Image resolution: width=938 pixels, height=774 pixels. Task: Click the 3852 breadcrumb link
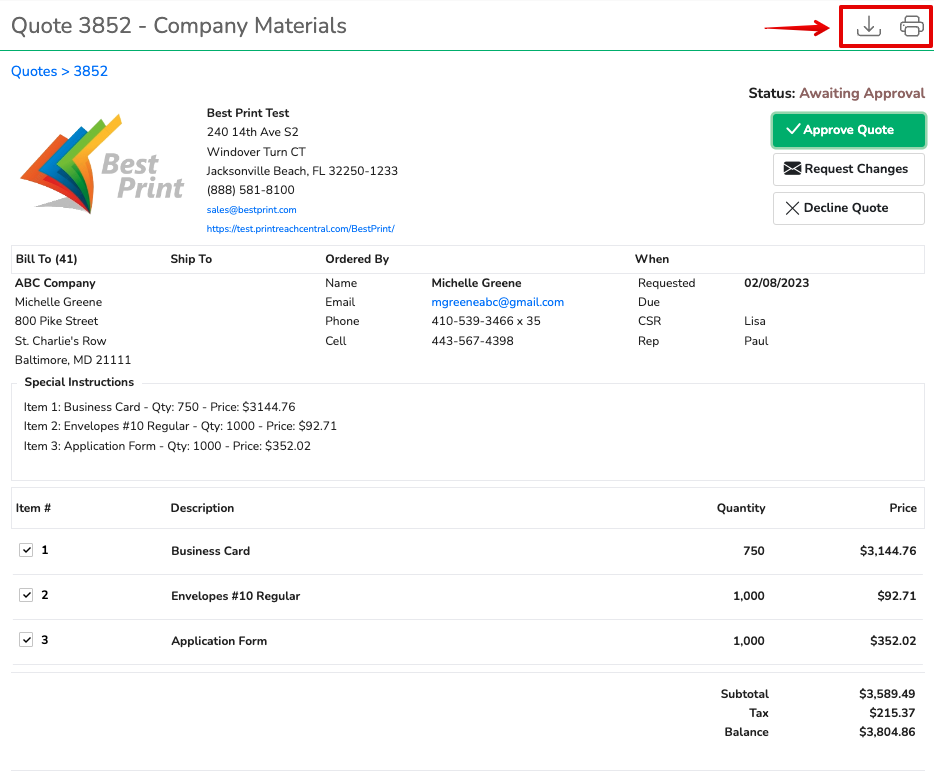coord(90,71)
